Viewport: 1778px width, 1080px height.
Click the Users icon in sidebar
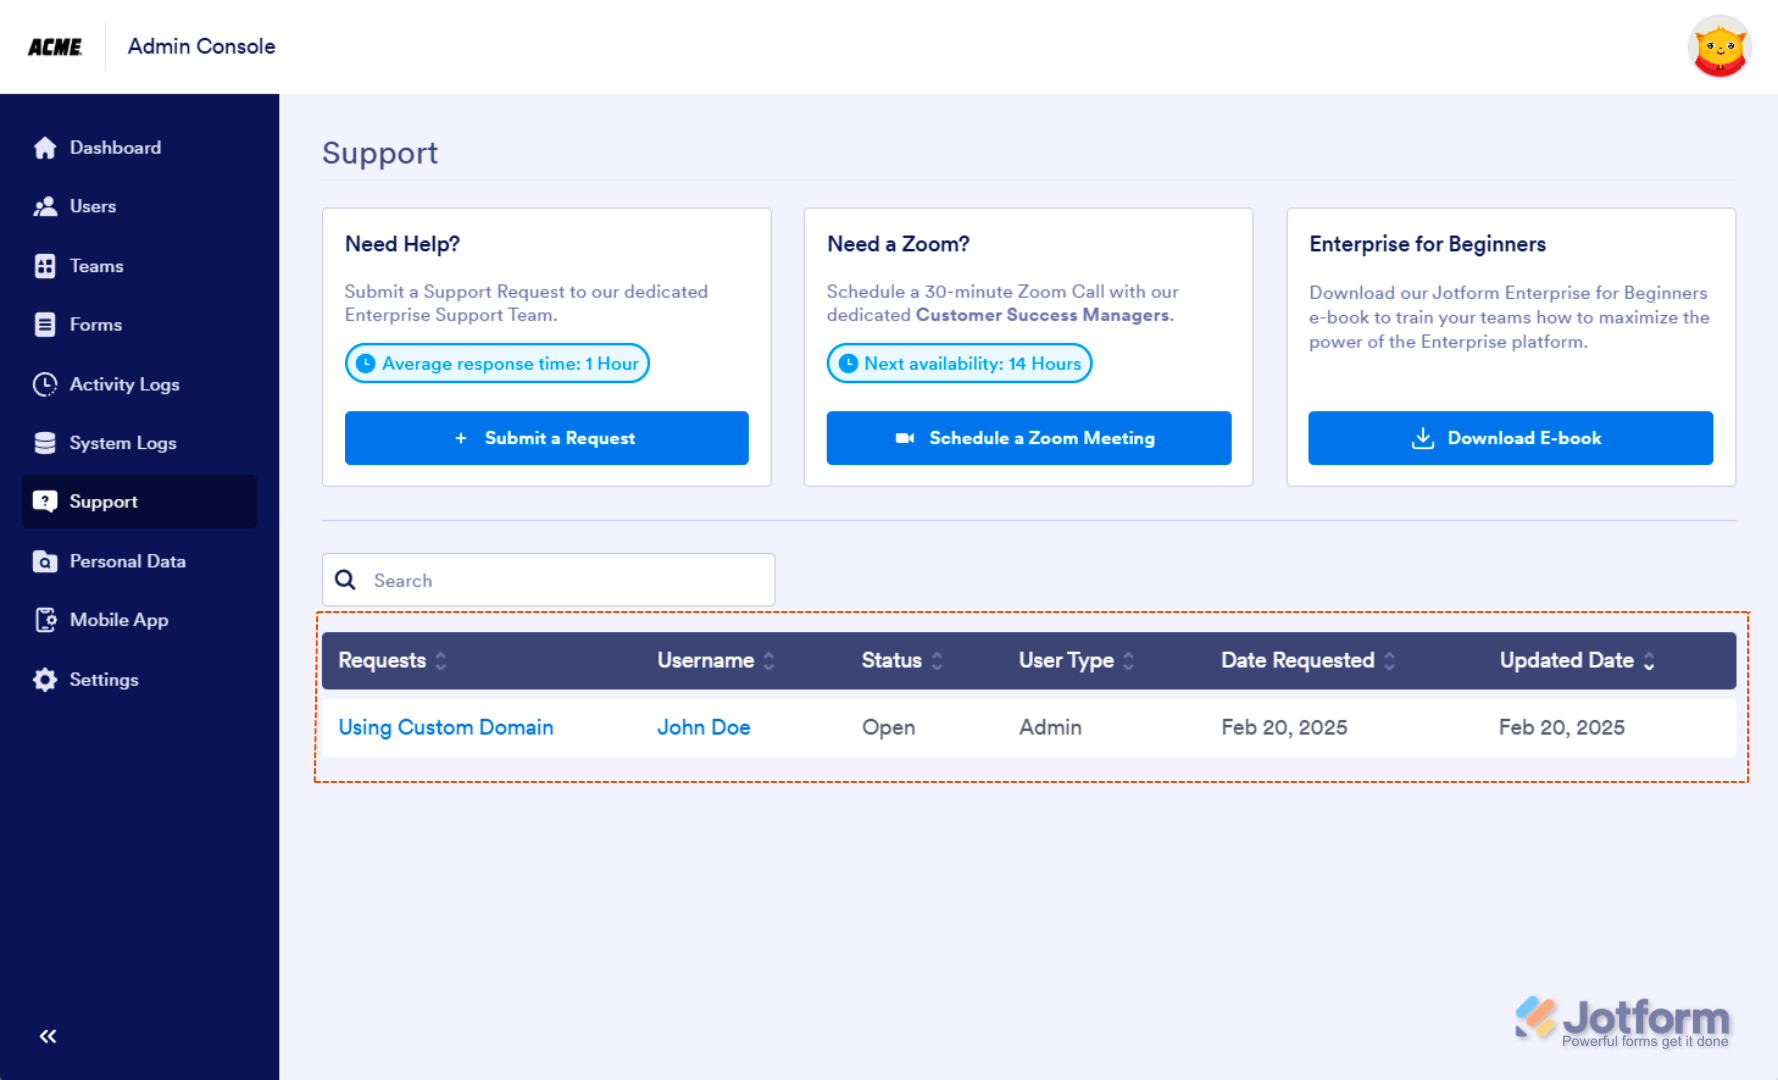45,207
